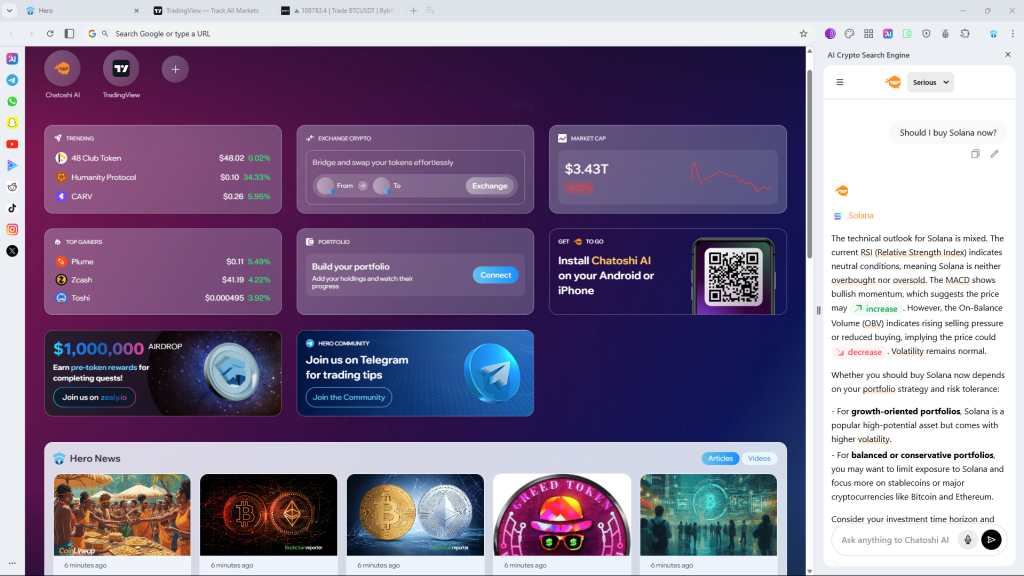Image resolution: width=1024 pixels, height=576 pixels.
Task: Open the gold and silver coins news thumbnail
Action: tap(415, 515)
